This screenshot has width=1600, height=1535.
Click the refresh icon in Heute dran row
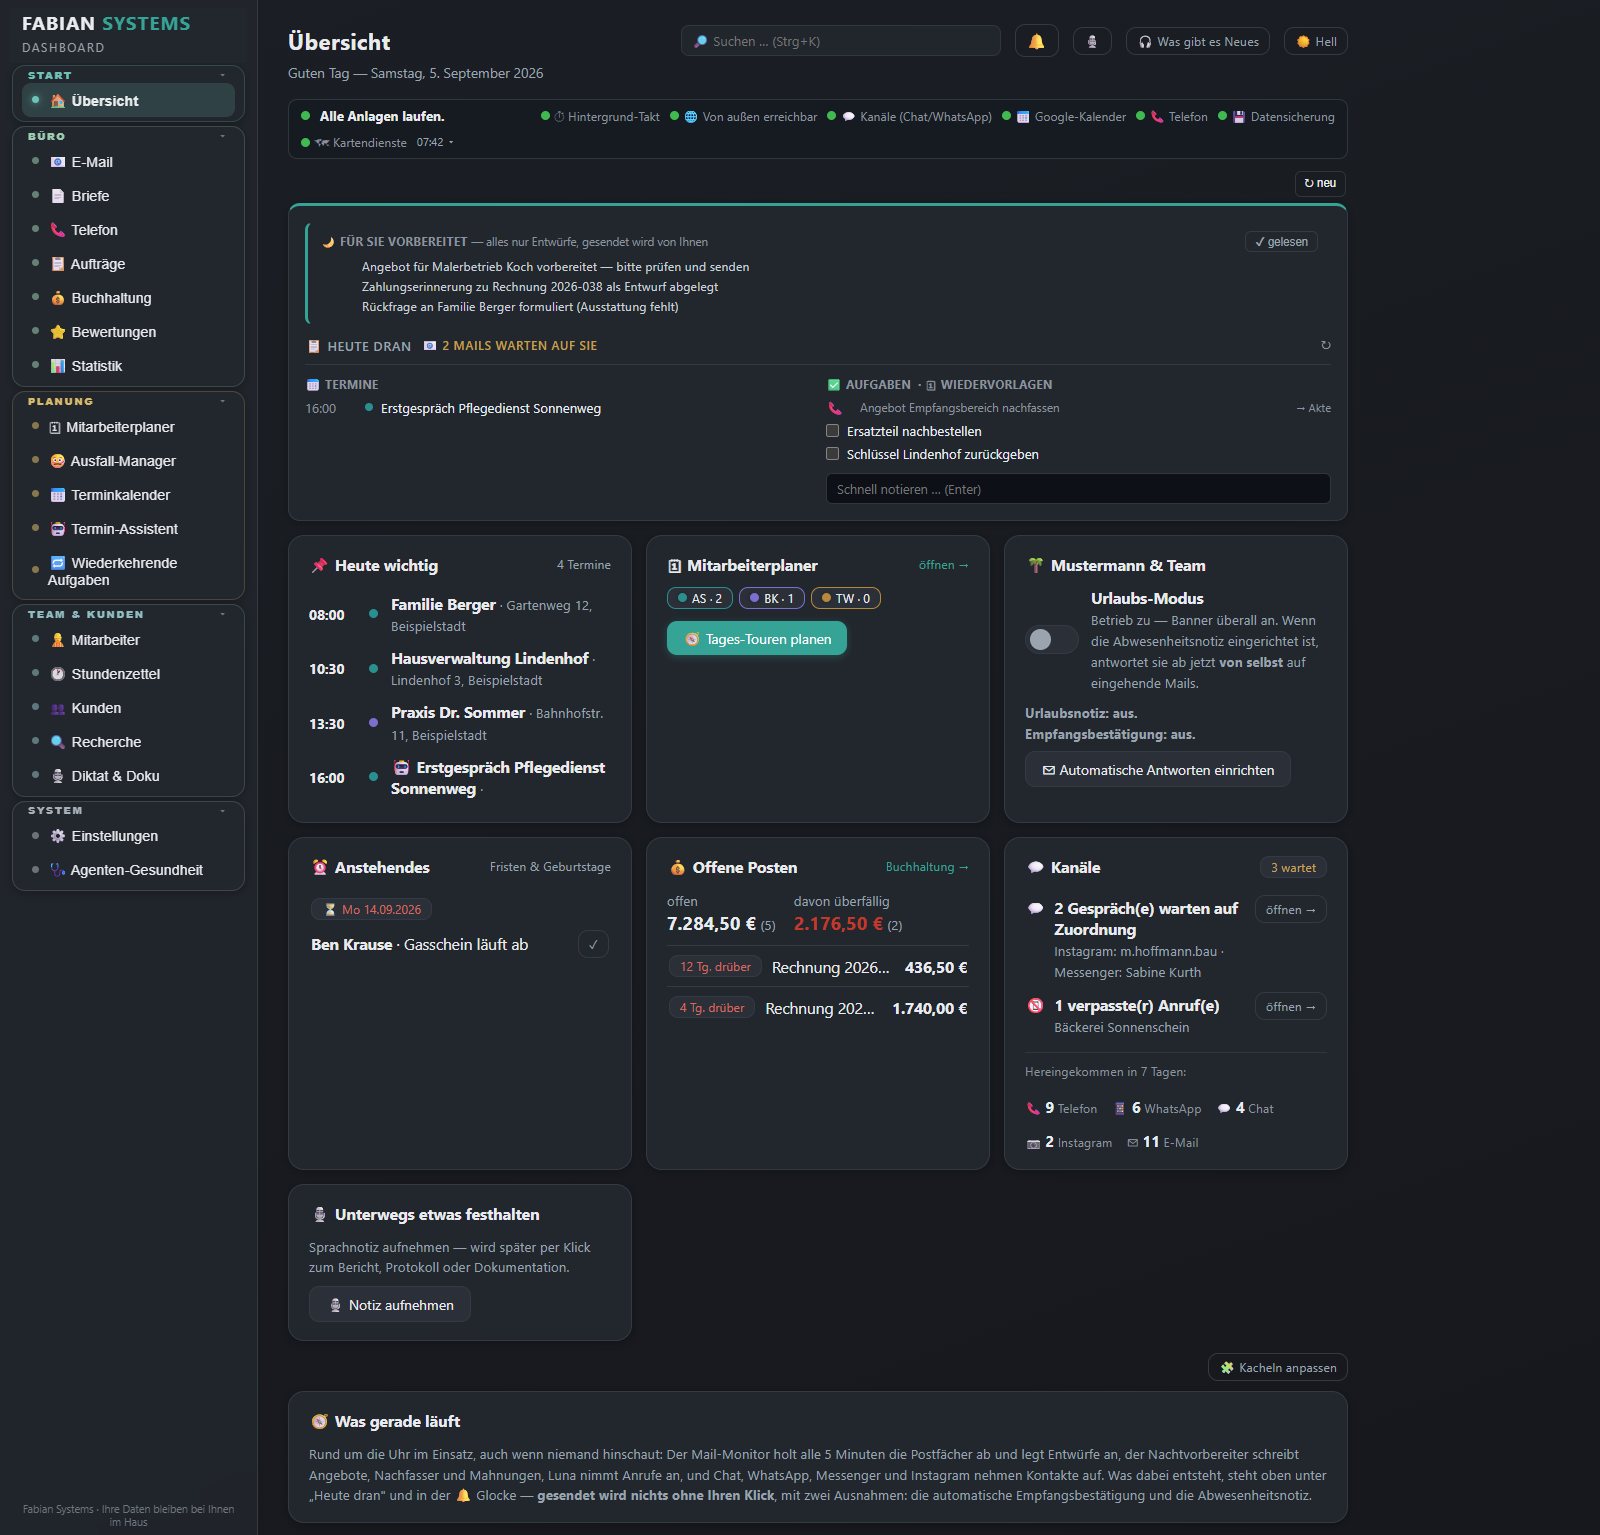pyautogui.click(x=1325, y=345)
